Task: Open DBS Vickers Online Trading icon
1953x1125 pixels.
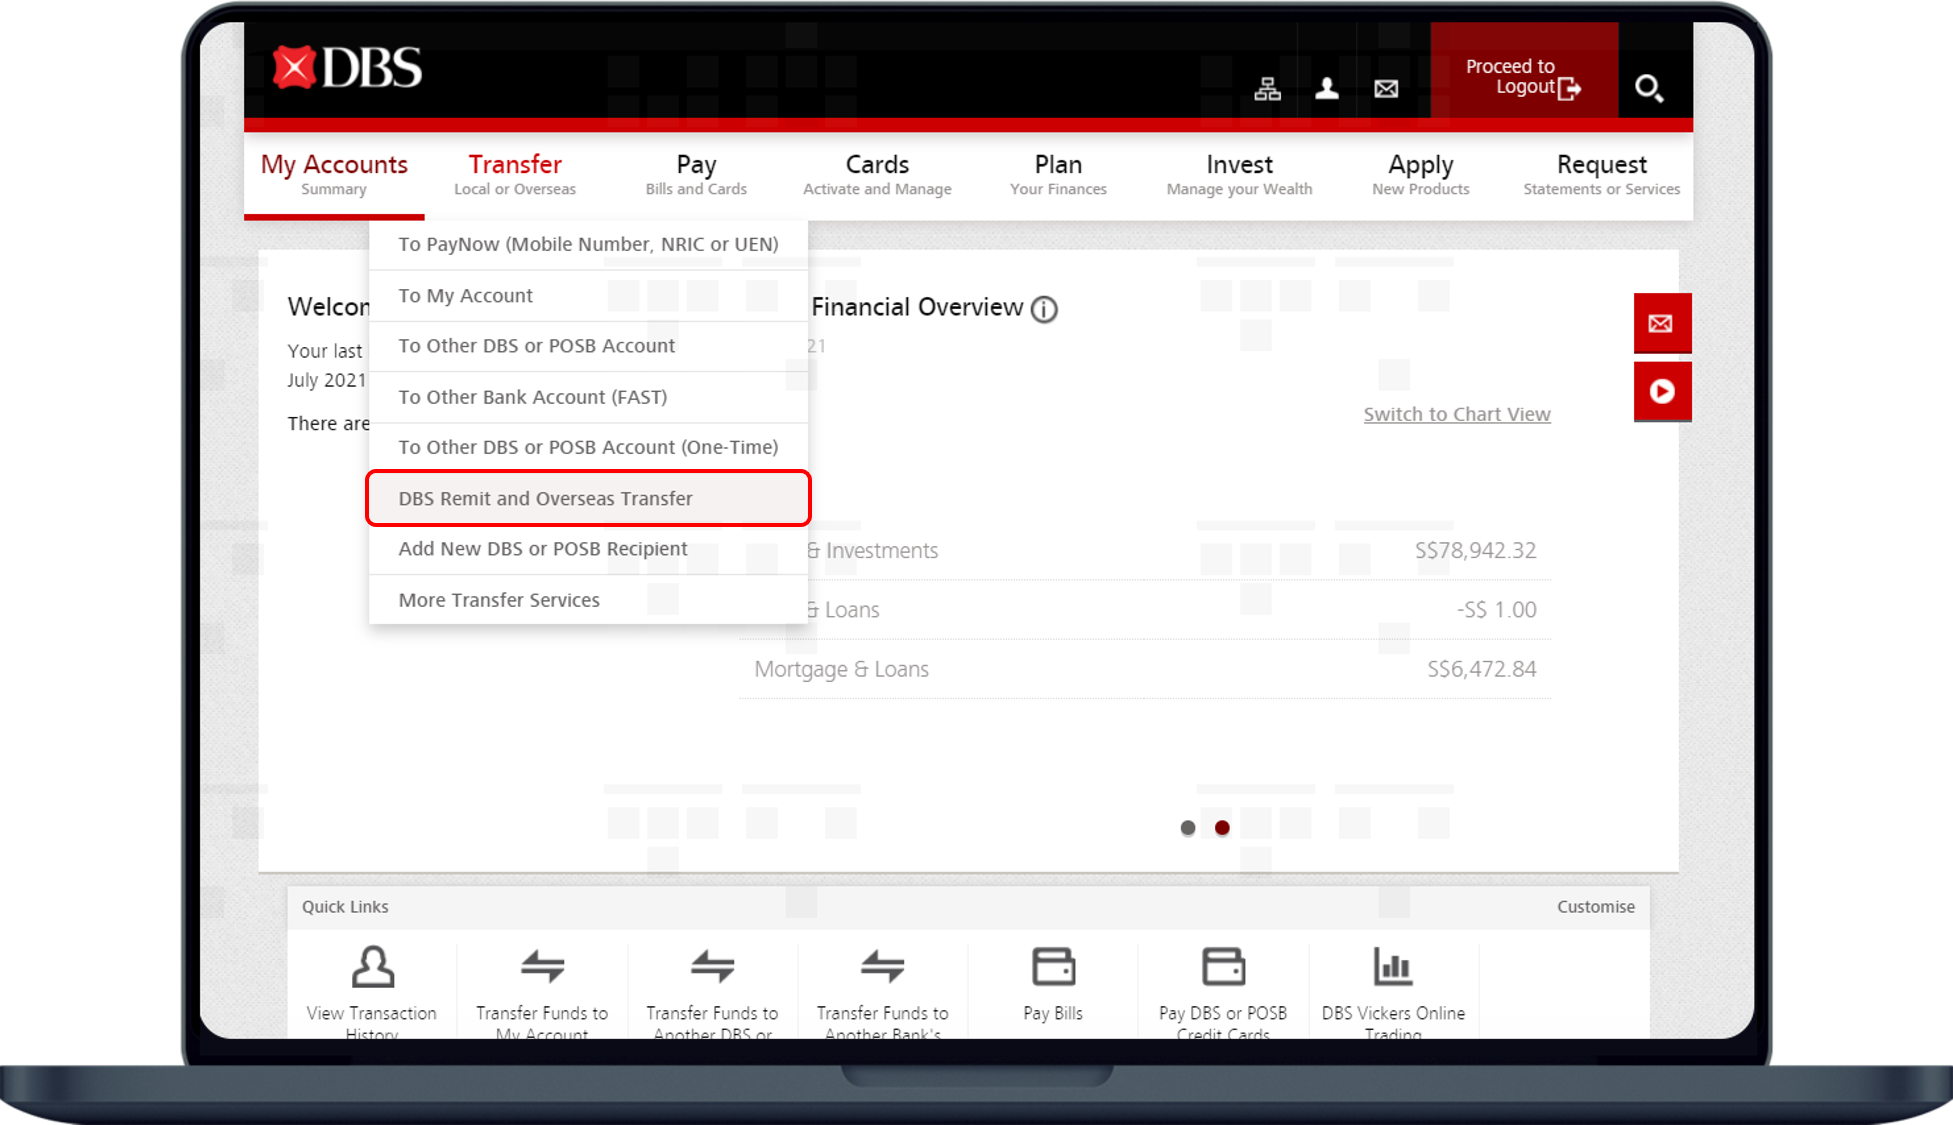Action: (1393, 967)
